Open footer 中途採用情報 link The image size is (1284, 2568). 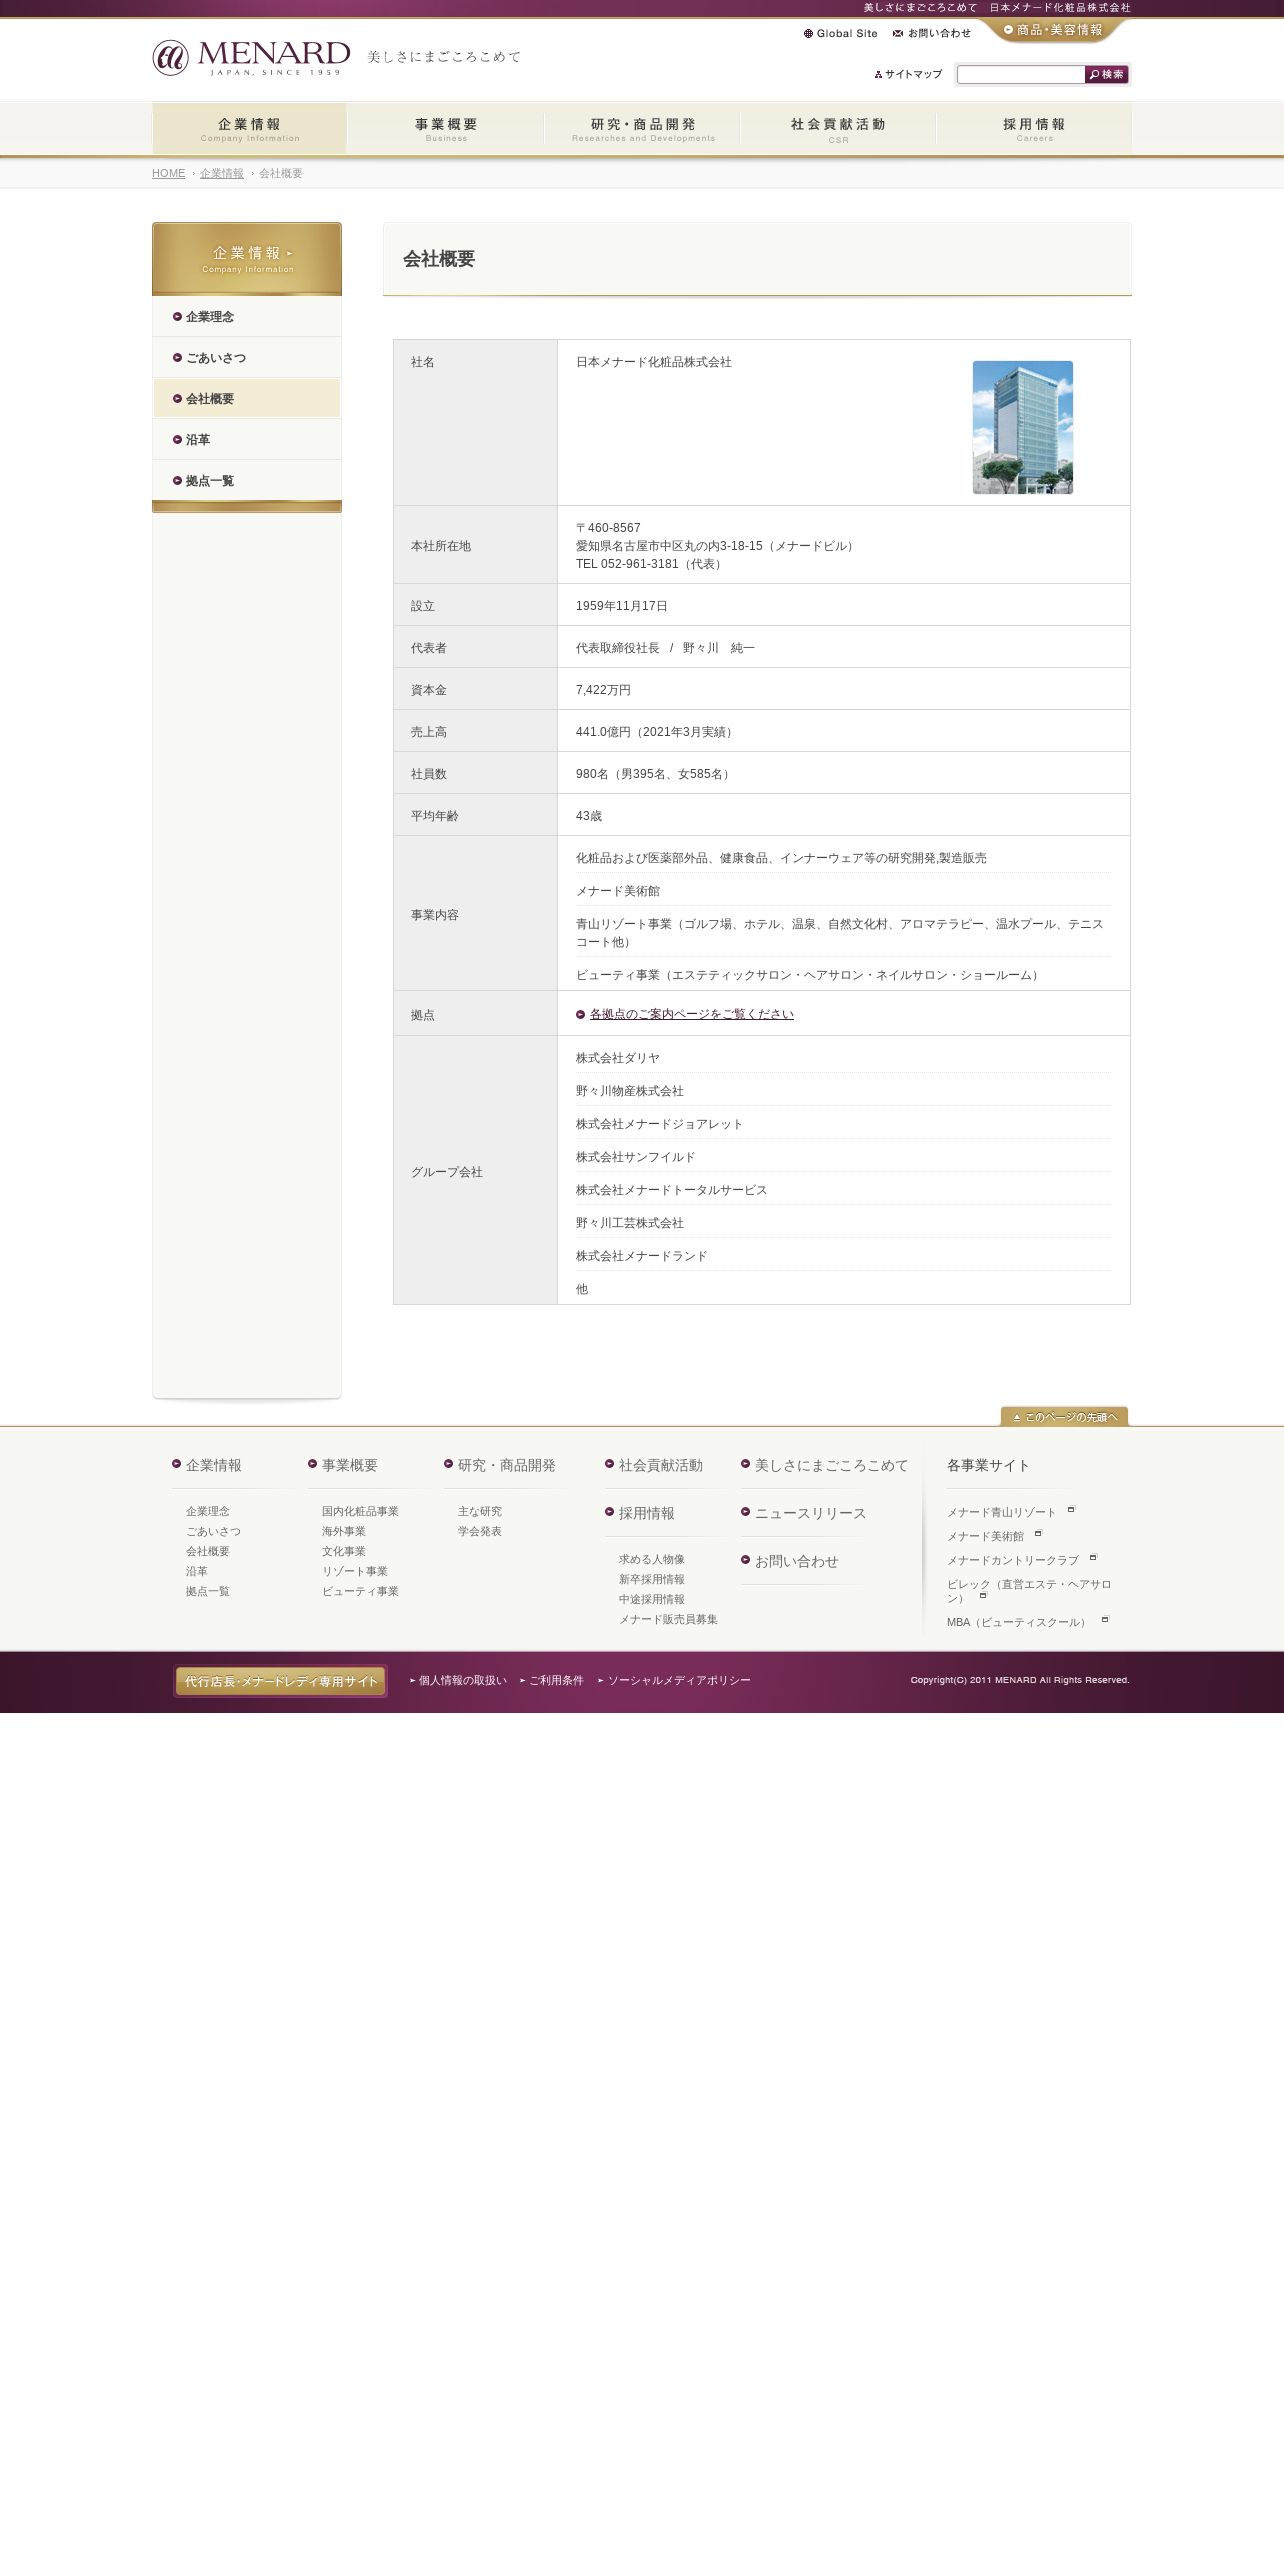pyautogui.click(x=652, y=1599)
